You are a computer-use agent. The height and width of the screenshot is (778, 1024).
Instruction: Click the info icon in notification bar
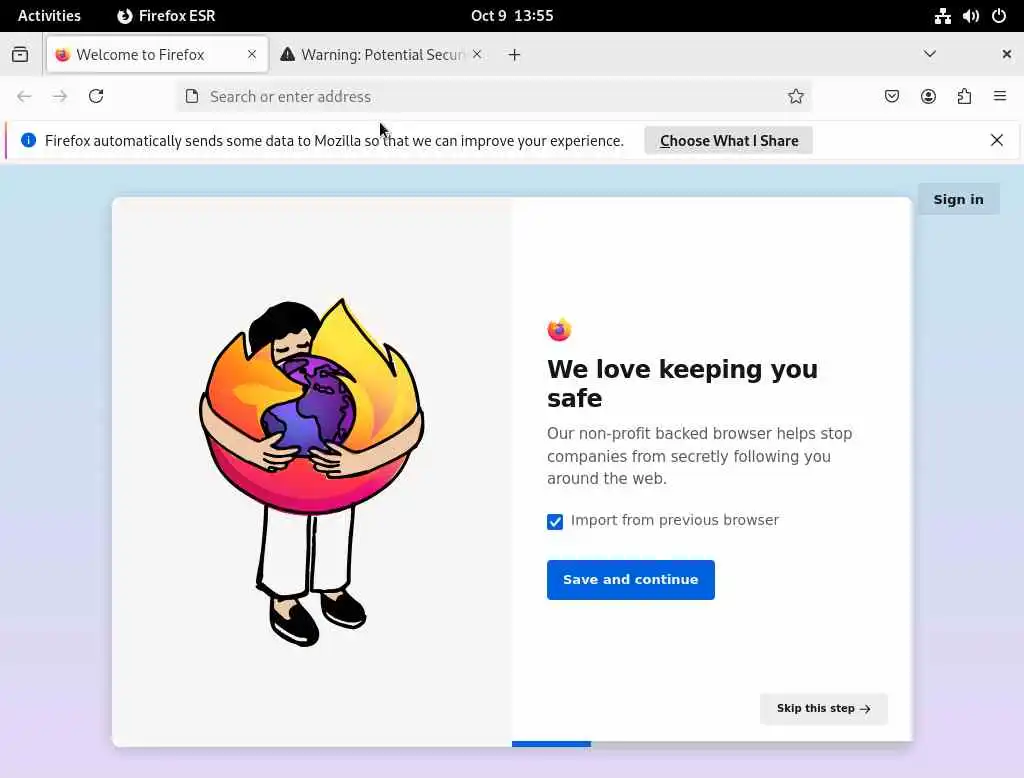(x=28, y=140)
